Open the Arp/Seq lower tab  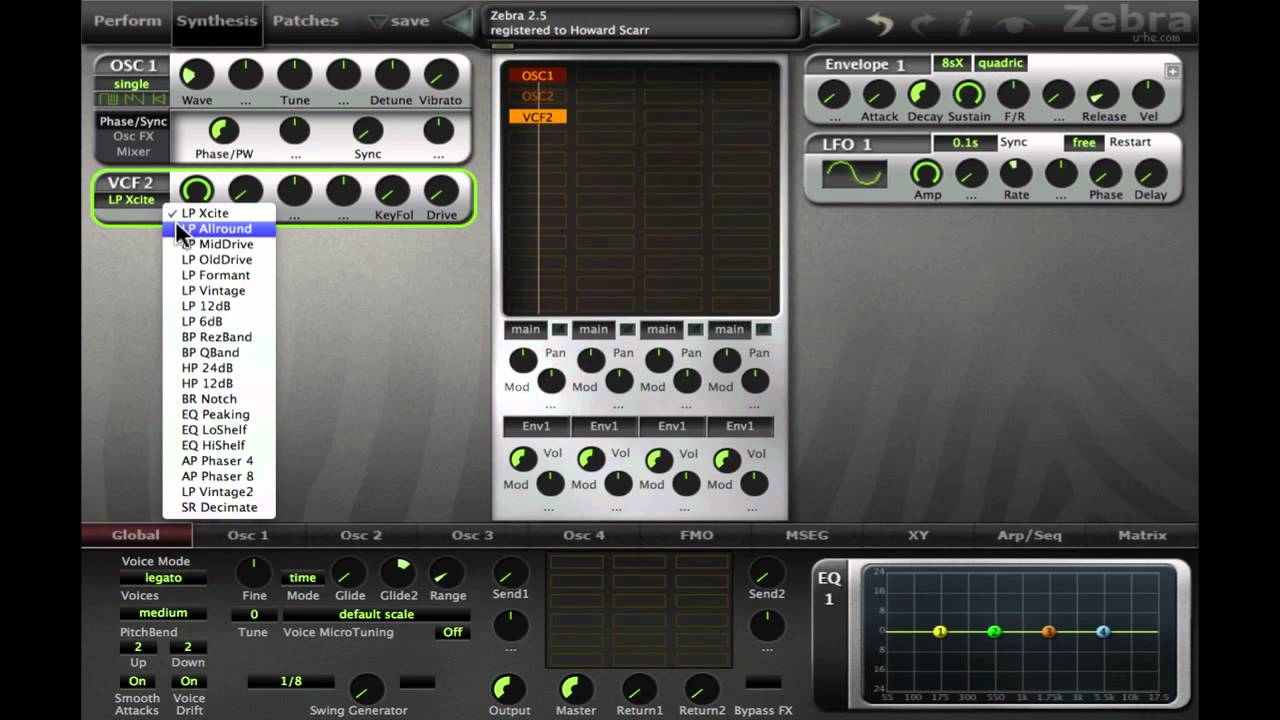(1029, 535)
